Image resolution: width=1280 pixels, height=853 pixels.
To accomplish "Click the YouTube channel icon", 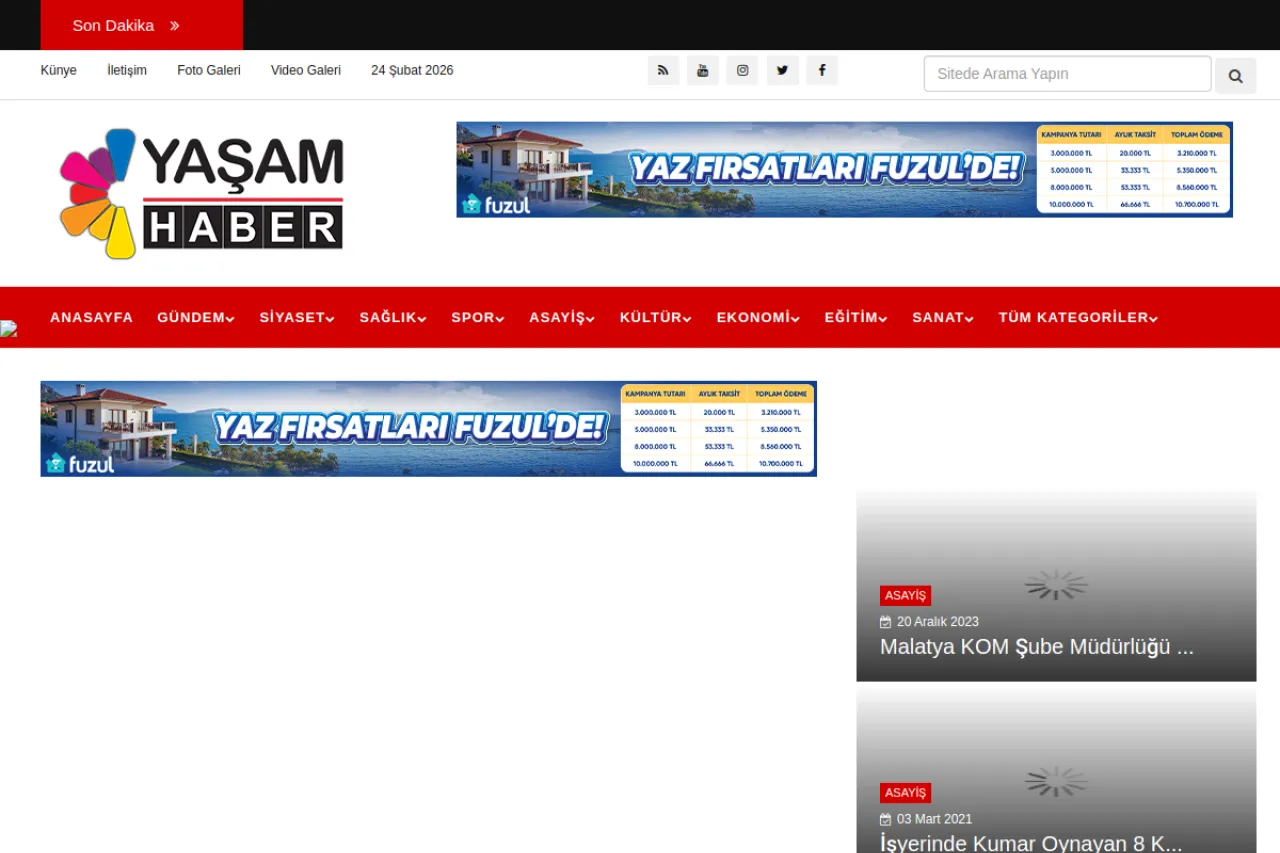I will [702, 70].
